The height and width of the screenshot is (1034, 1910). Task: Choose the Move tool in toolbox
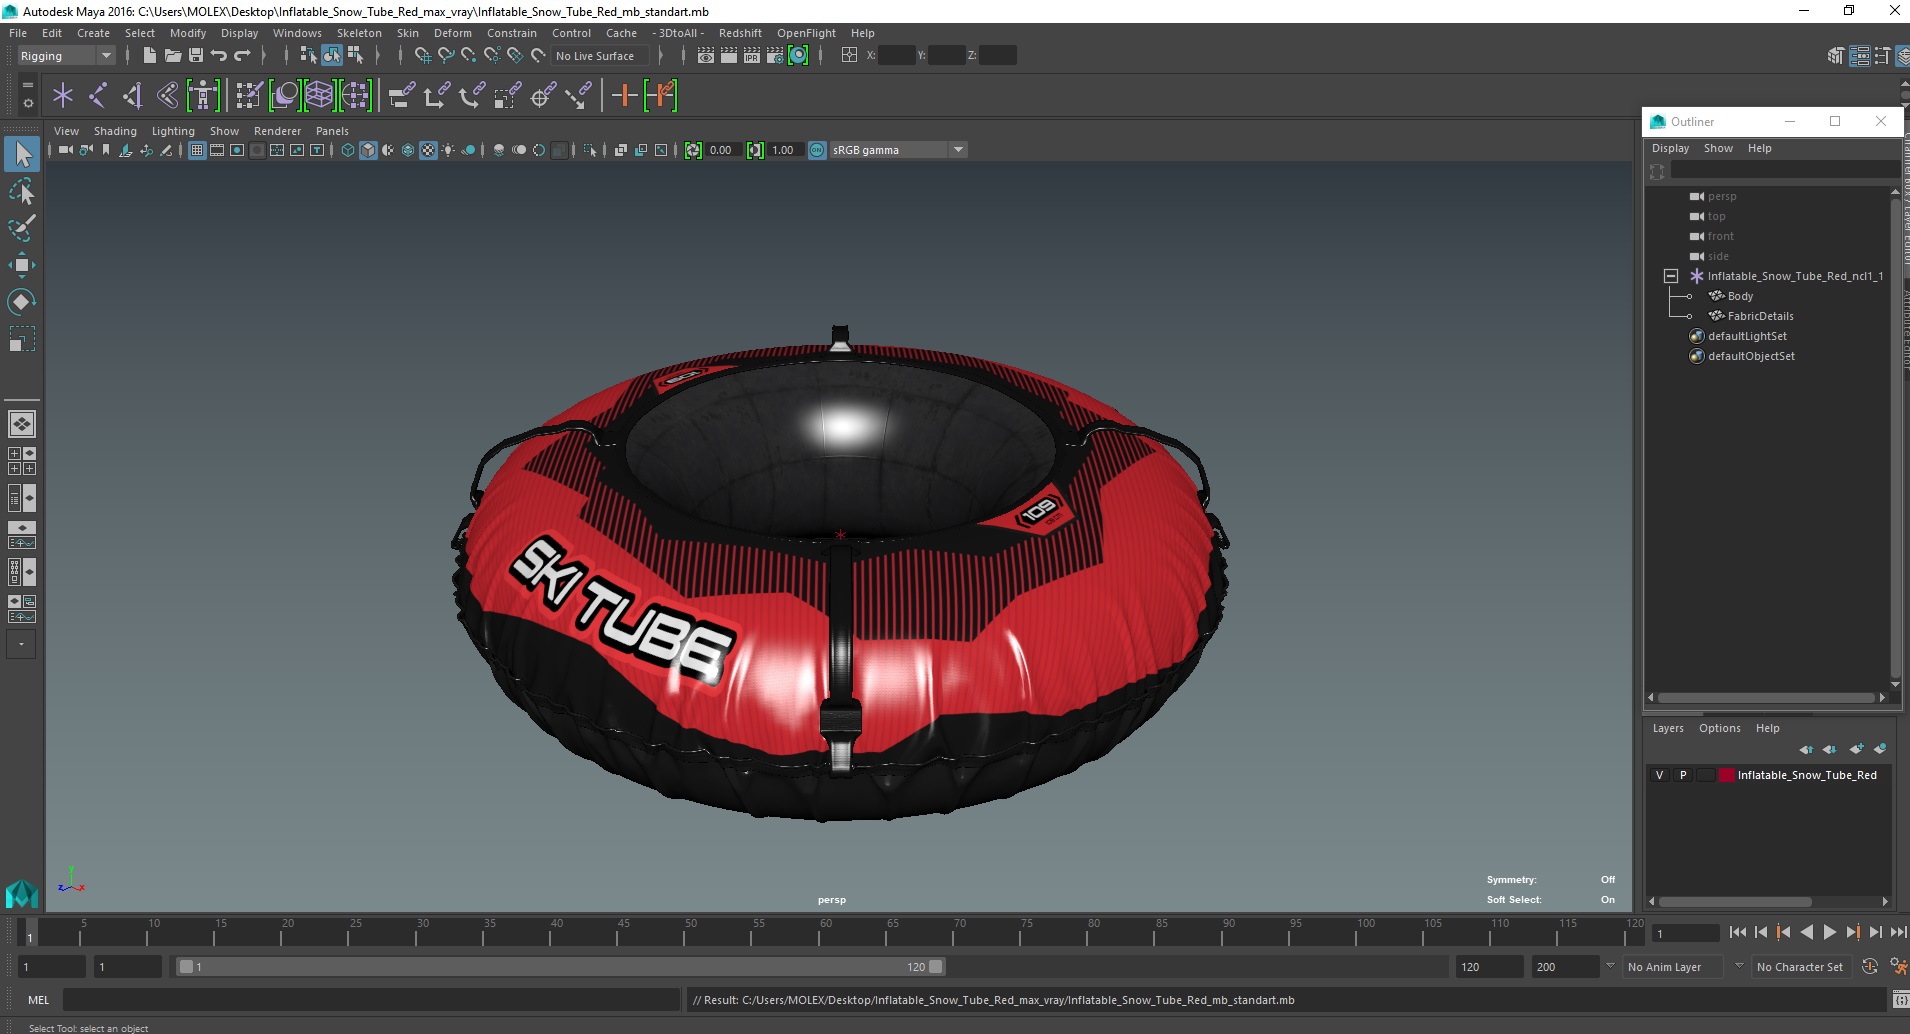click(x=22, y=265)
